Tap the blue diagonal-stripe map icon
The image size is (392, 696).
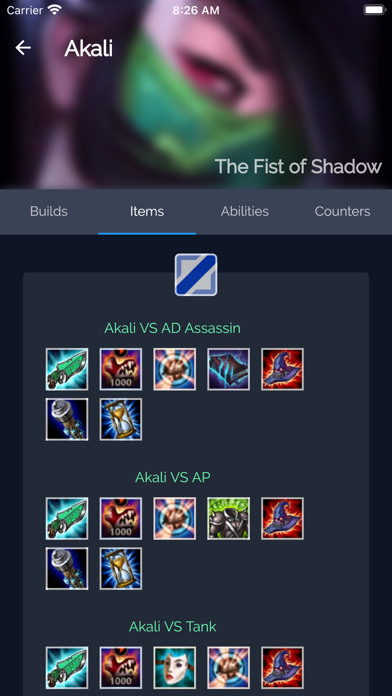[196, 275]
